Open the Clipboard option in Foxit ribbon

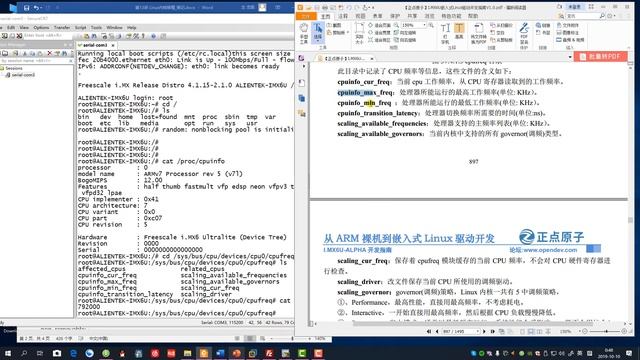tap(337, 33)
